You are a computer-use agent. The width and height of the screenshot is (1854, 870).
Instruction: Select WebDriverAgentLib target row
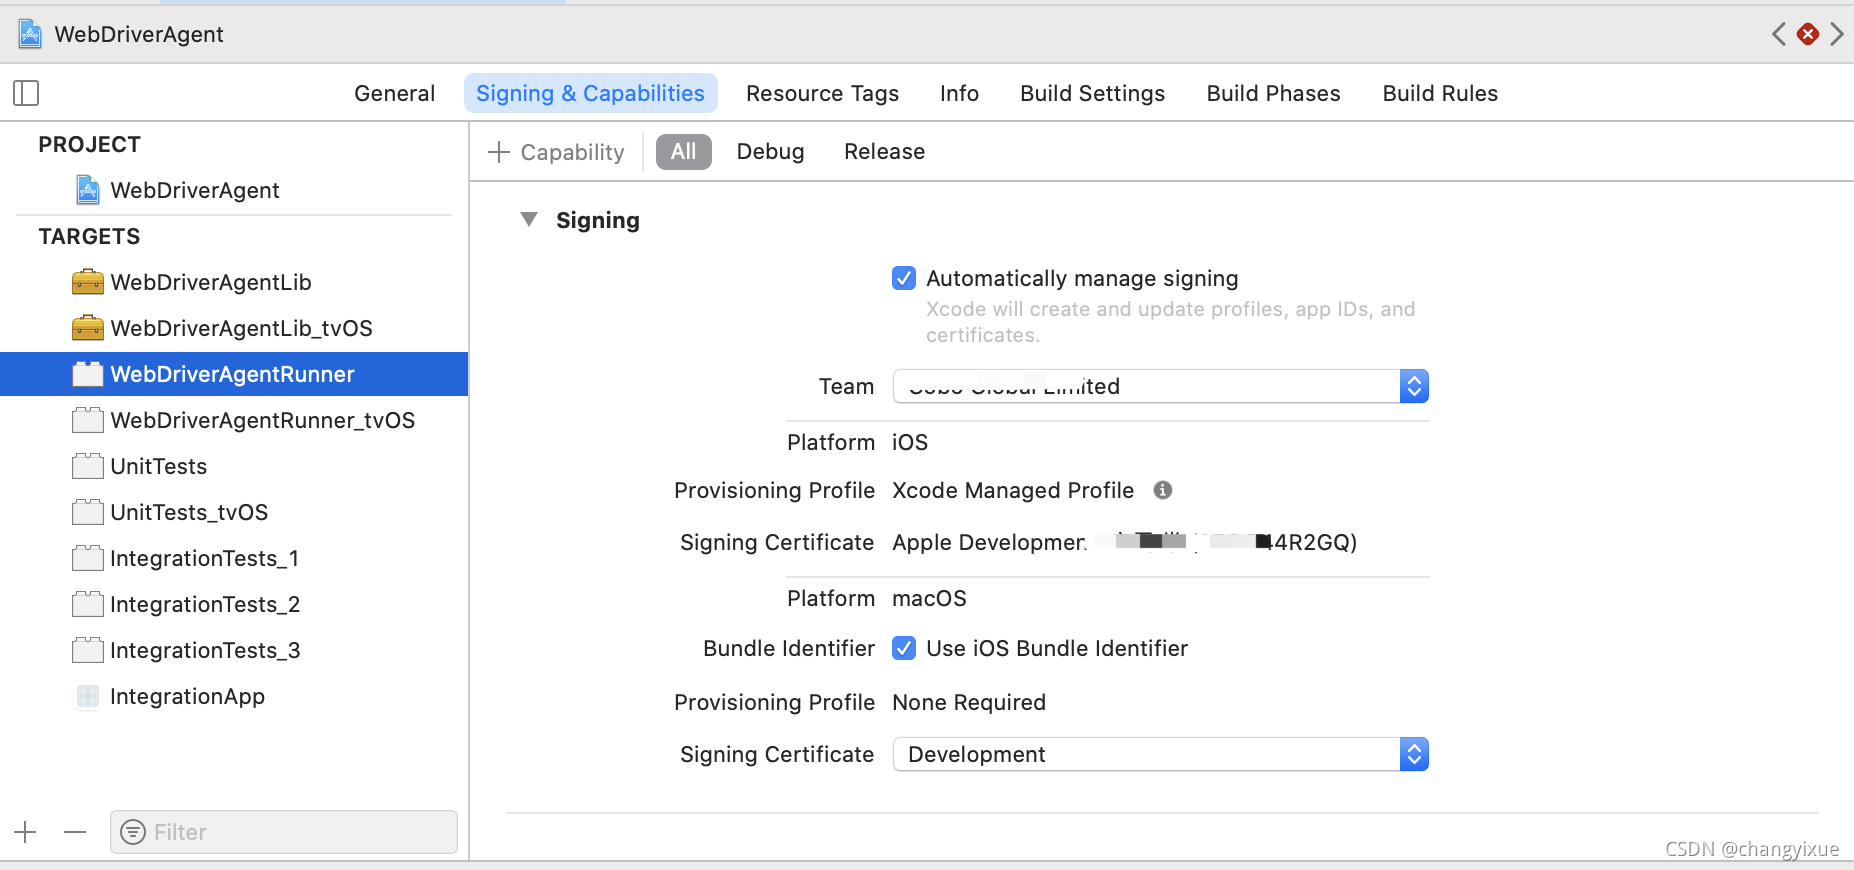(x=234, y=282)
